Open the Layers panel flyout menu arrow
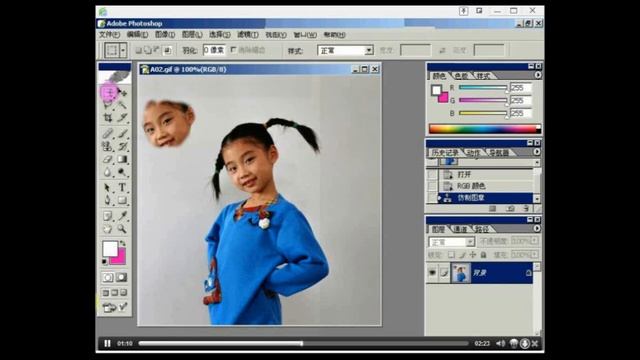 (x=537, y=228)
